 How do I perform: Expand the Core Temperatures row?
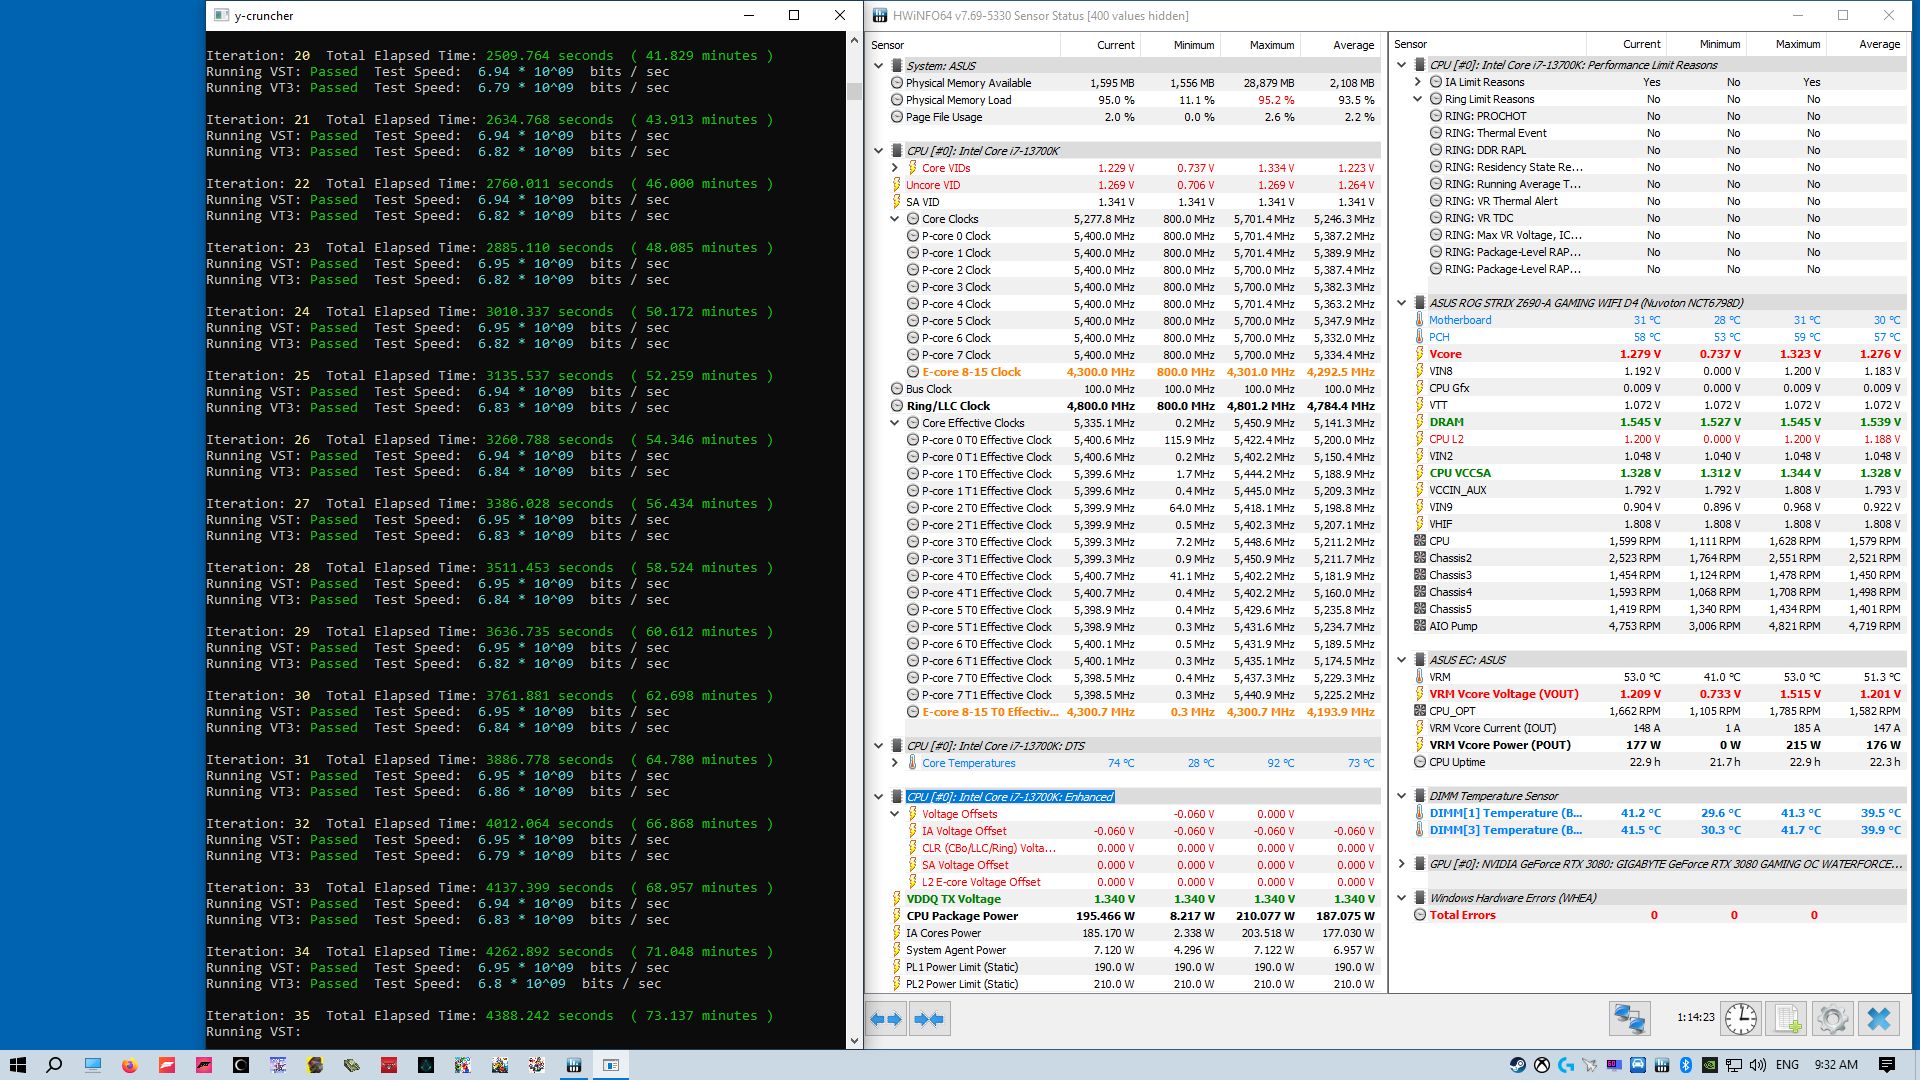click(x=895, y=763)
